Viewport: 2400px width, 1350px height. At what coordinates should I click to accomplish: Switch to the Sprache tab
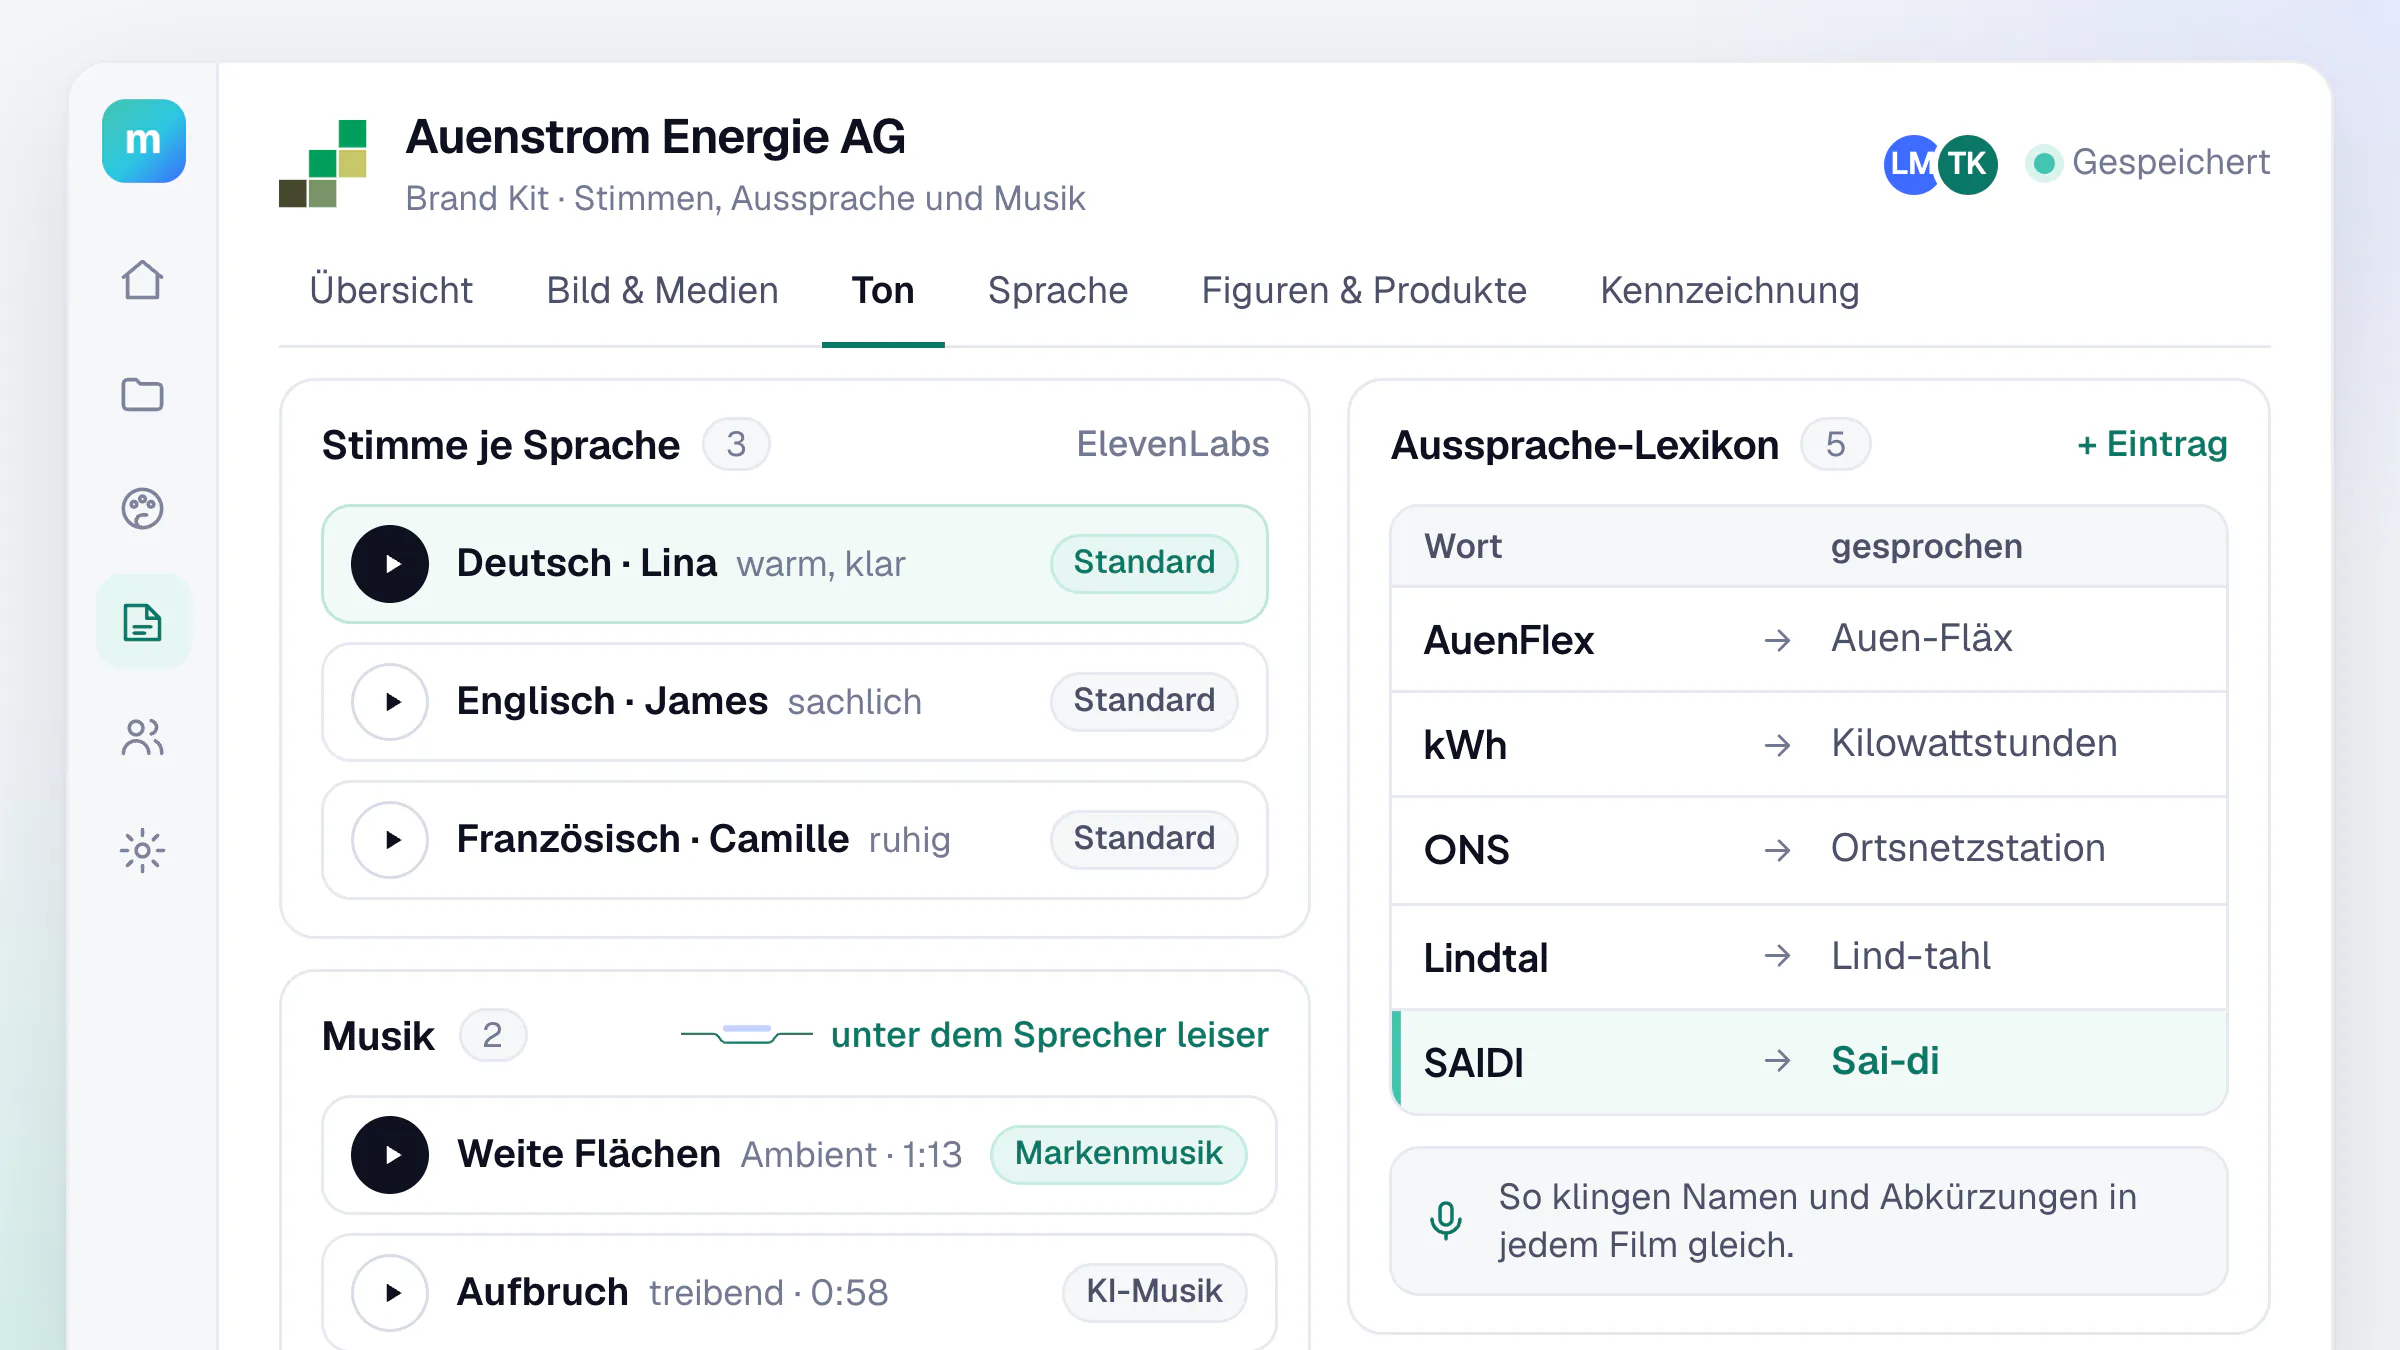[1058, 290]
